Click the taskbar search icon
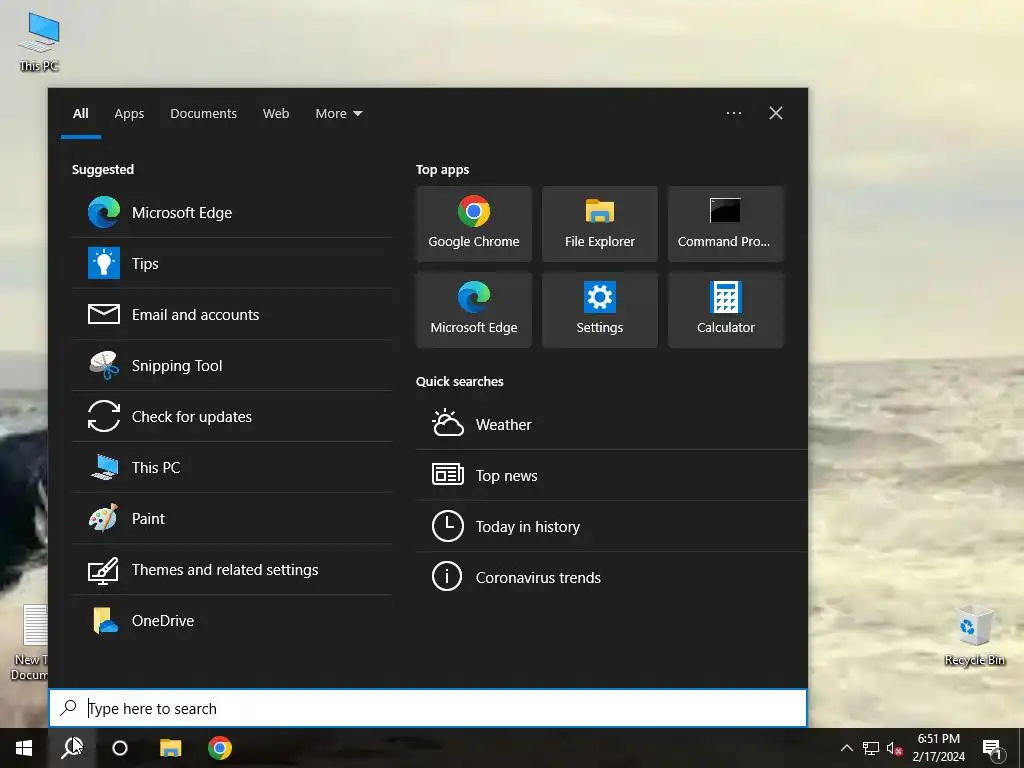The width and height of the screenshot is (1024, 768). [x=72, y=748]
